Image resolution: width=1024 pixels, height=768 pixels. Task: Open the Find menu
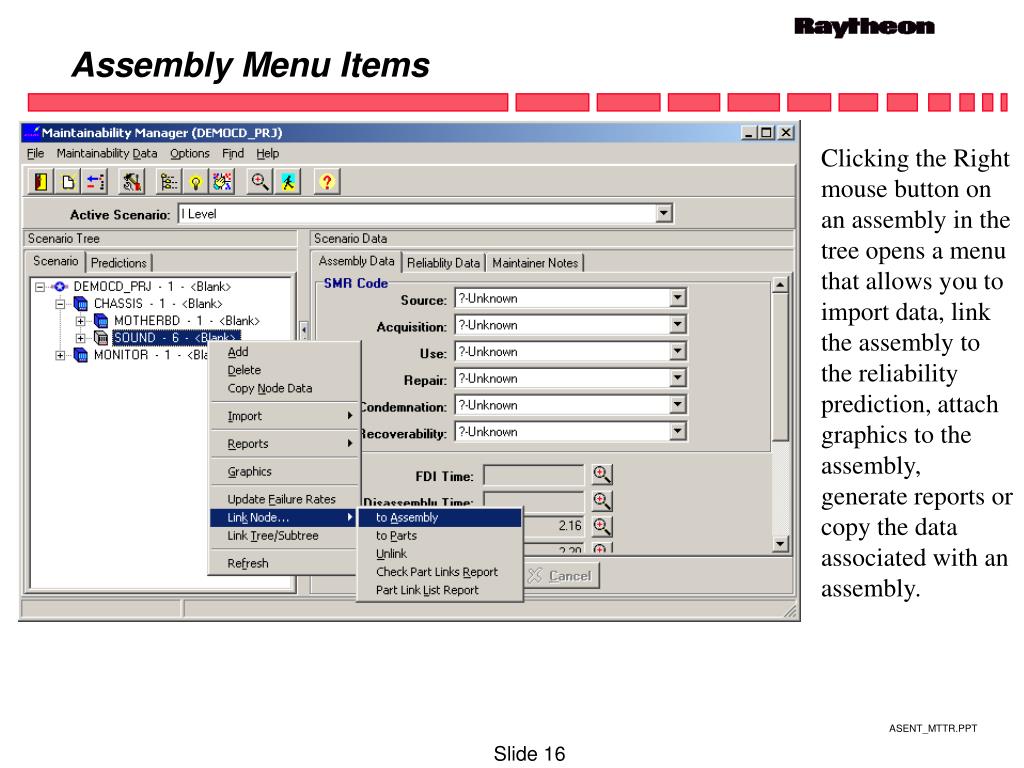pyautogui.click(x=232, y=153)
